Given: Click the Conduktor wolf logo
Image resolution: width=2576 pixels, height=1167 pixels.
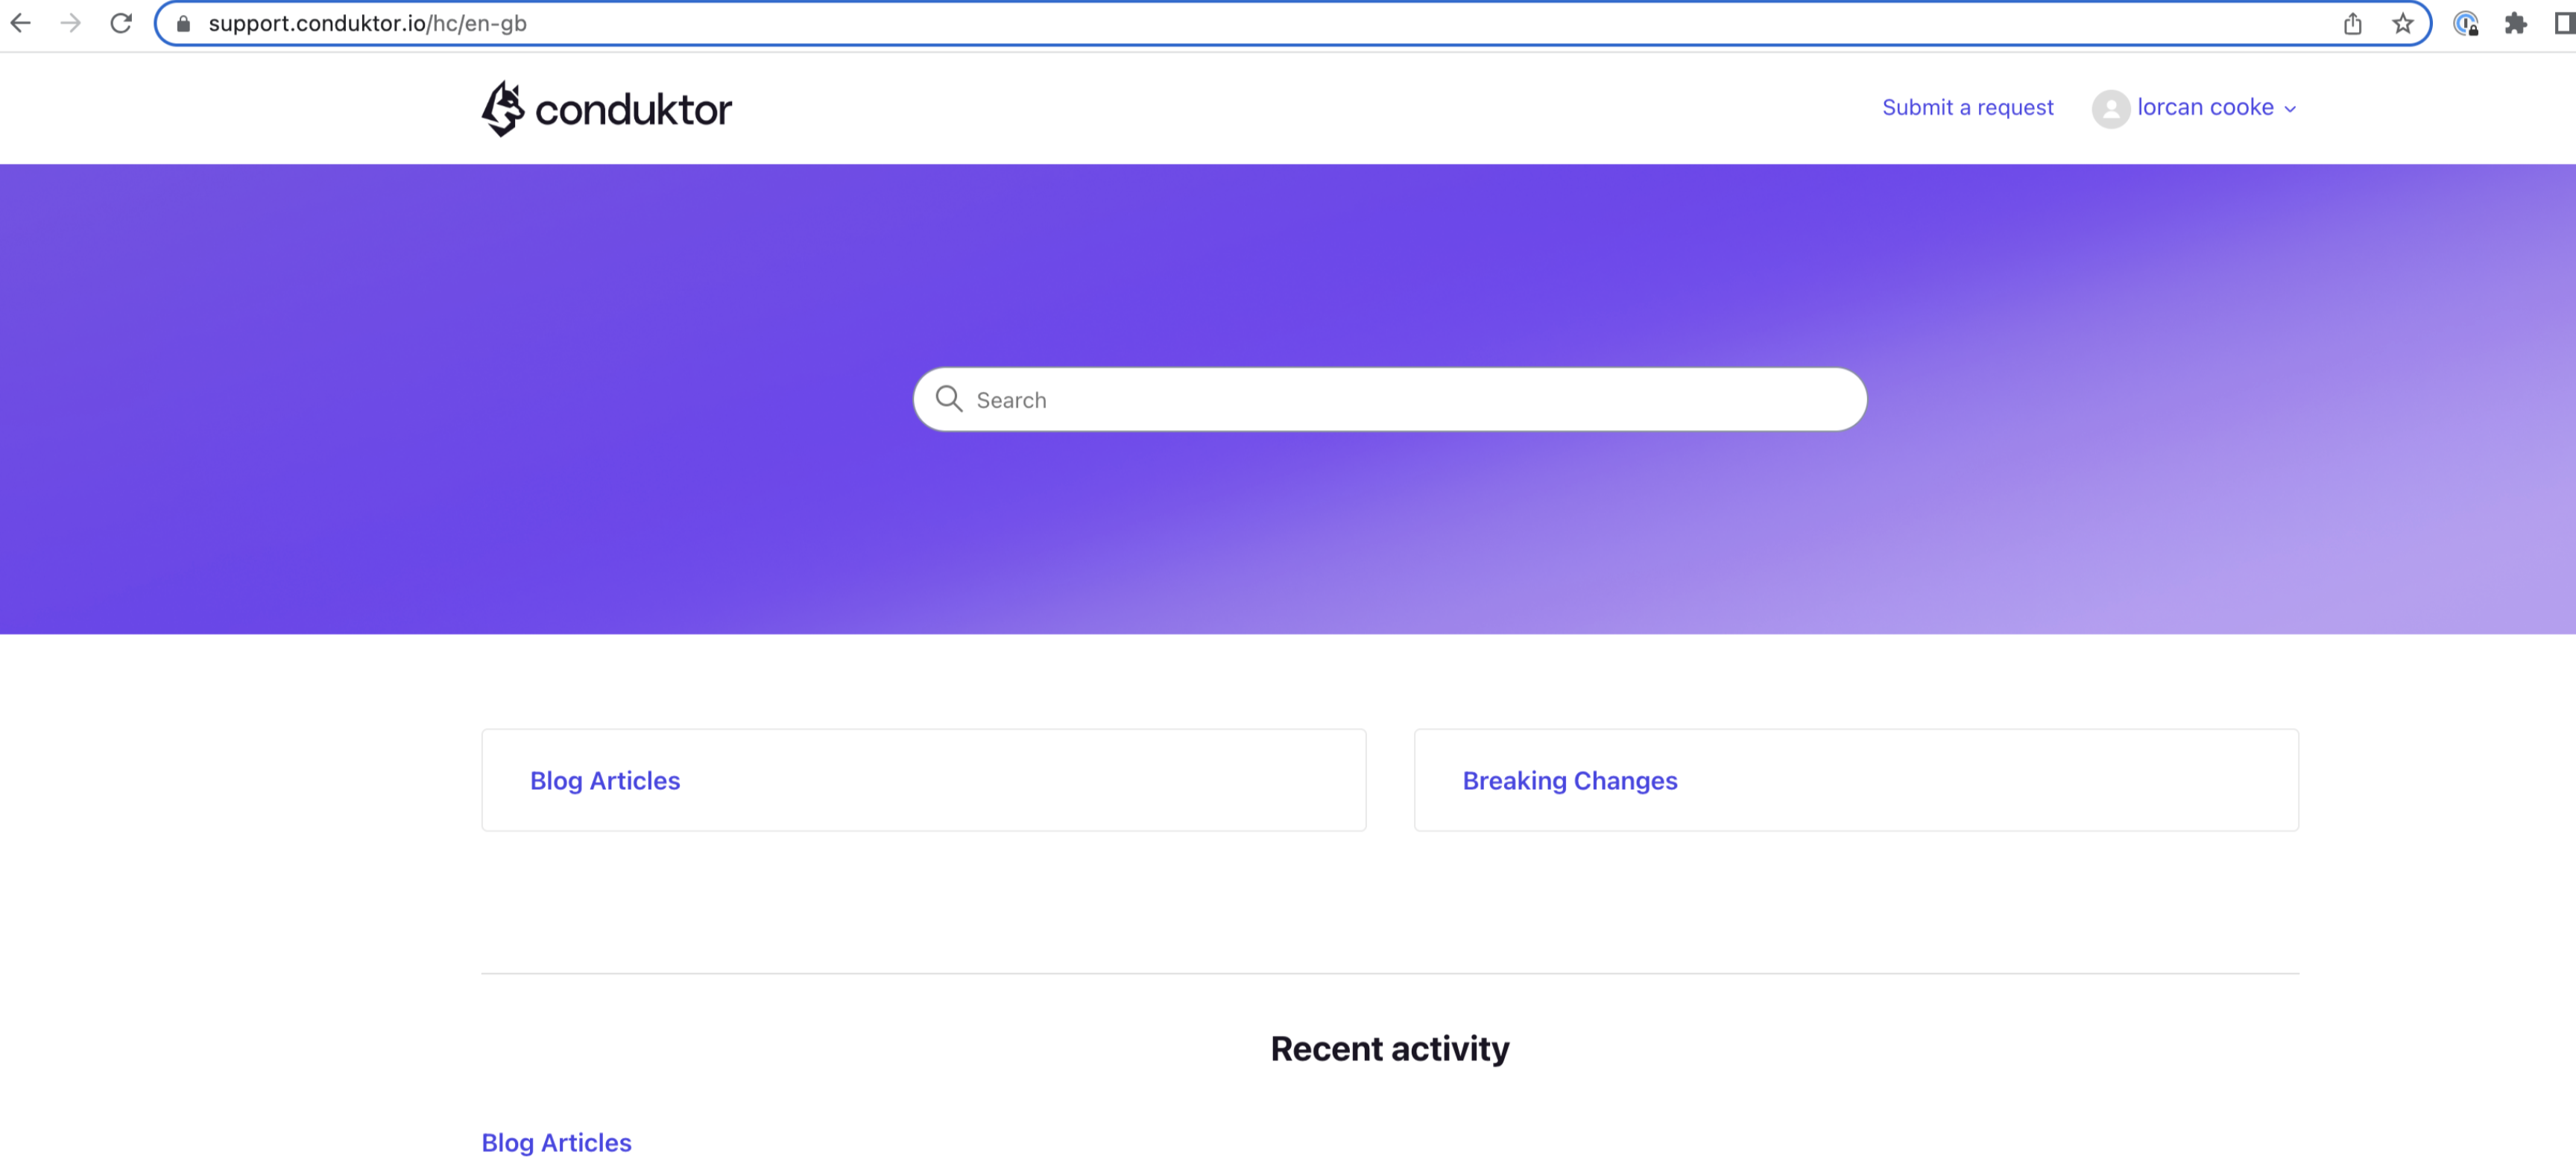Looking at the screenshot, I should point(504,108).
